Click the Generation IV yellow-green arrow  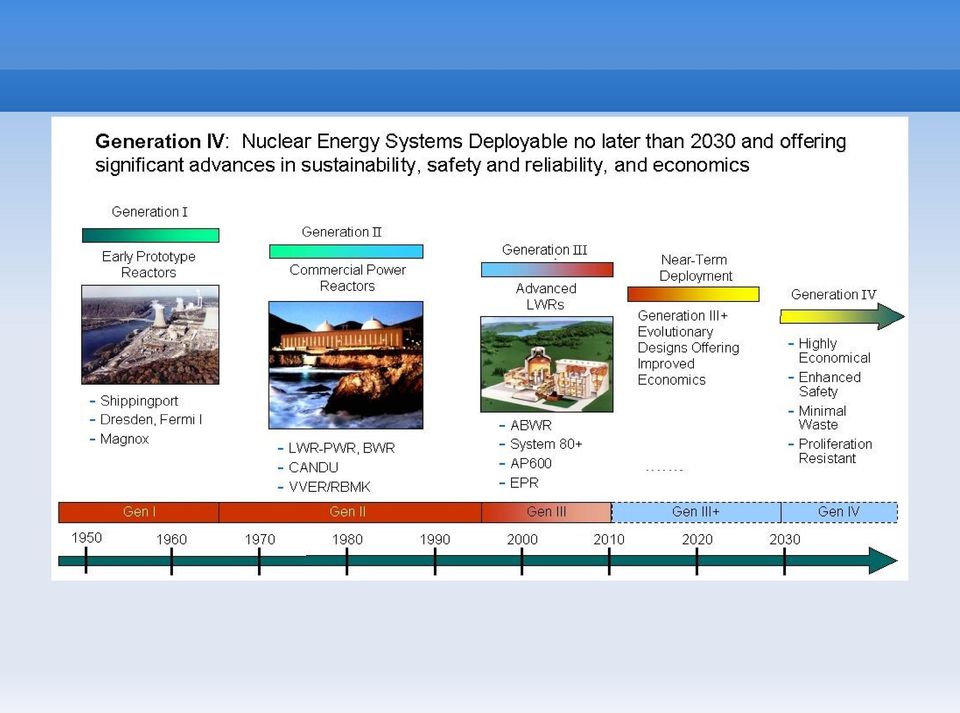(842, 316)
